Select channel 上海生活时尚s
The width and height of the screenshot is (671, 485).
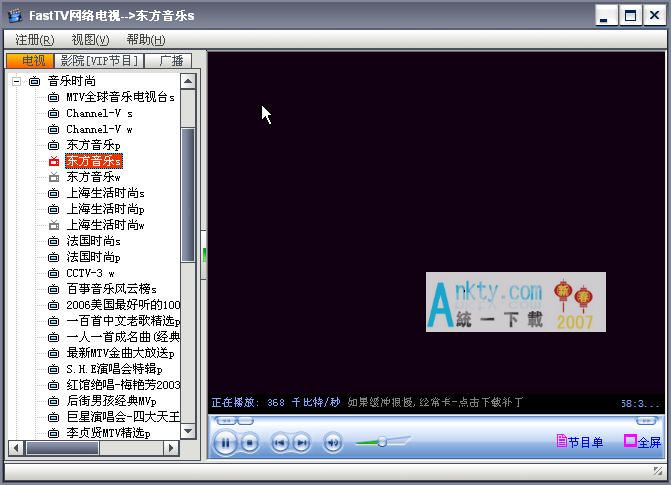(x=105, y=193)
